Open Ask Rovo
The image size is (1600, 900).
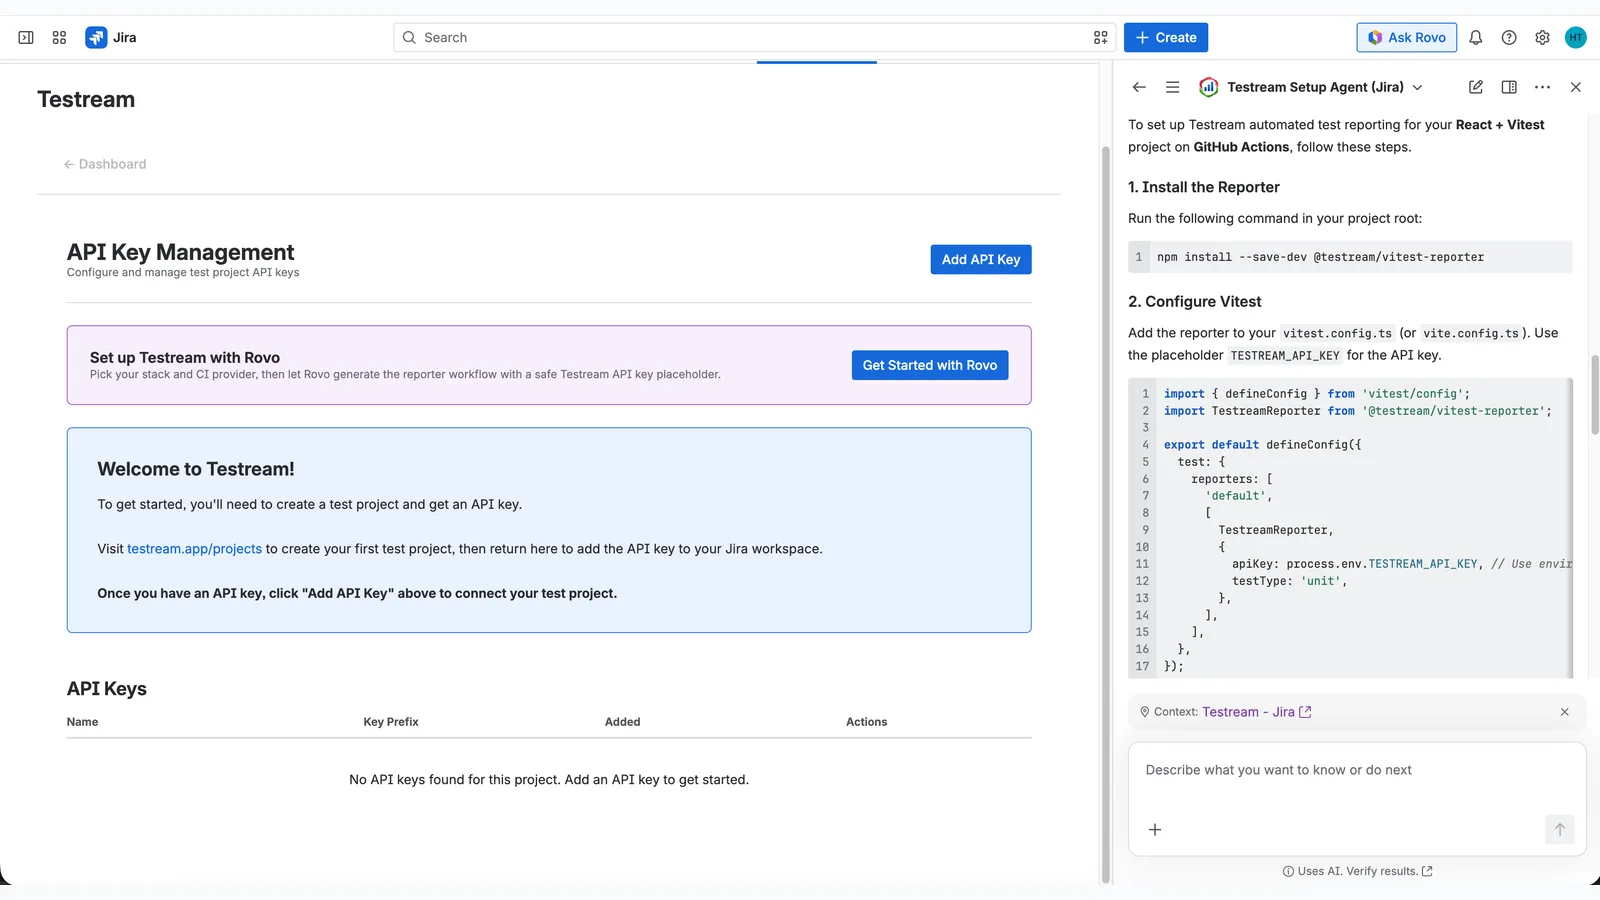click(1407, 38)
